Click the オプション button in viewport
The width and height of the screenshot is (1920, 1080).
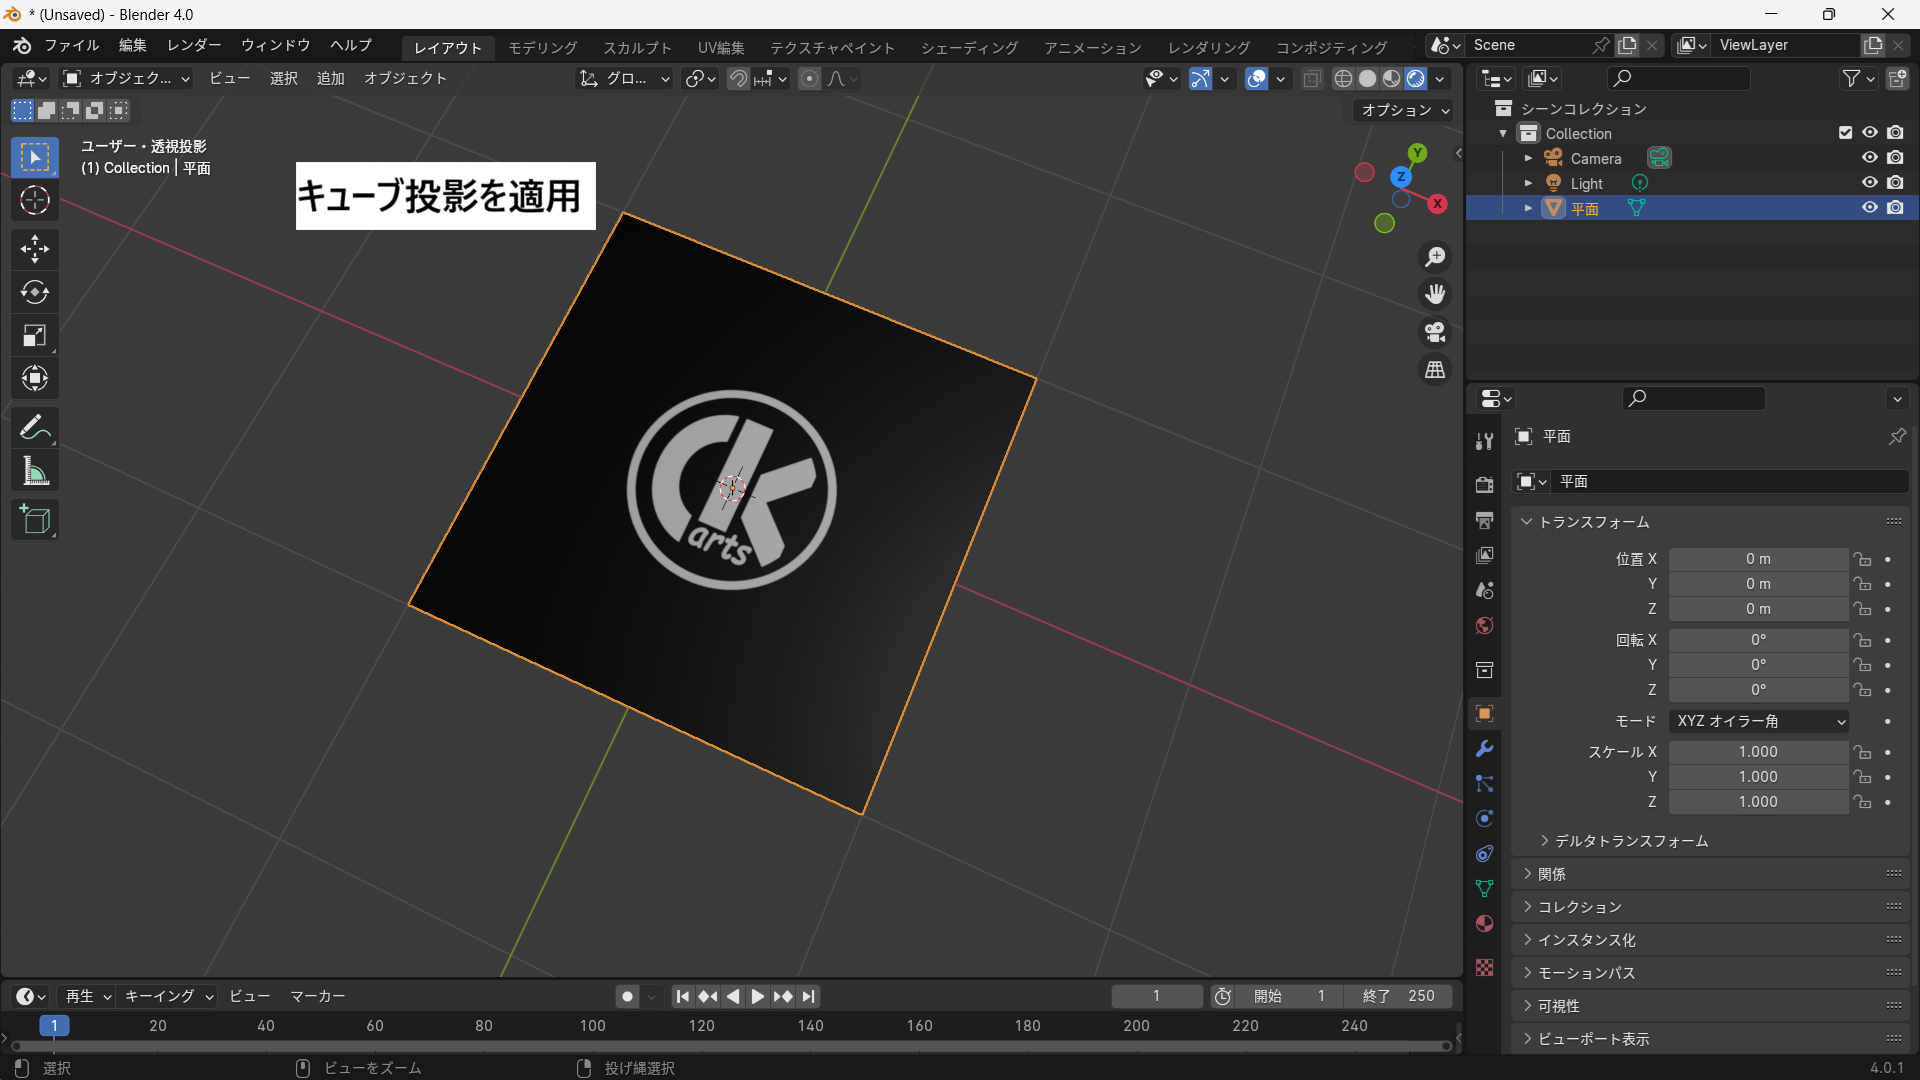click(1404, 110)
